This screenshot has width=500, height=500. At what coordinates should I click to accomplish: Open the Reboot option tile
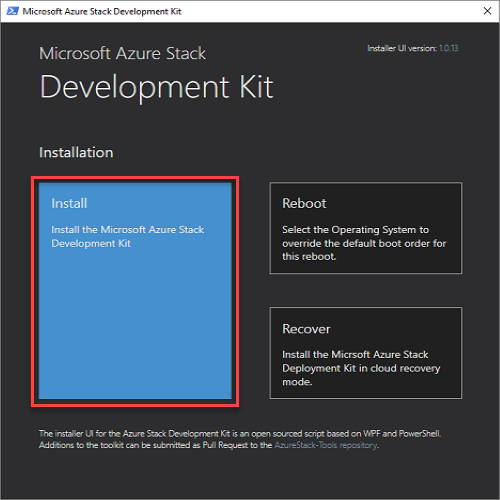click(366, 228)
